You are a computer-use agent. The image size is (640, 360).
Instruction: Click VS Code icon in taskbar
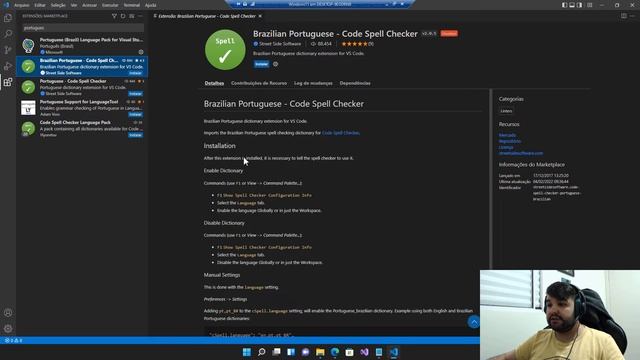click(x=393, y=352)
